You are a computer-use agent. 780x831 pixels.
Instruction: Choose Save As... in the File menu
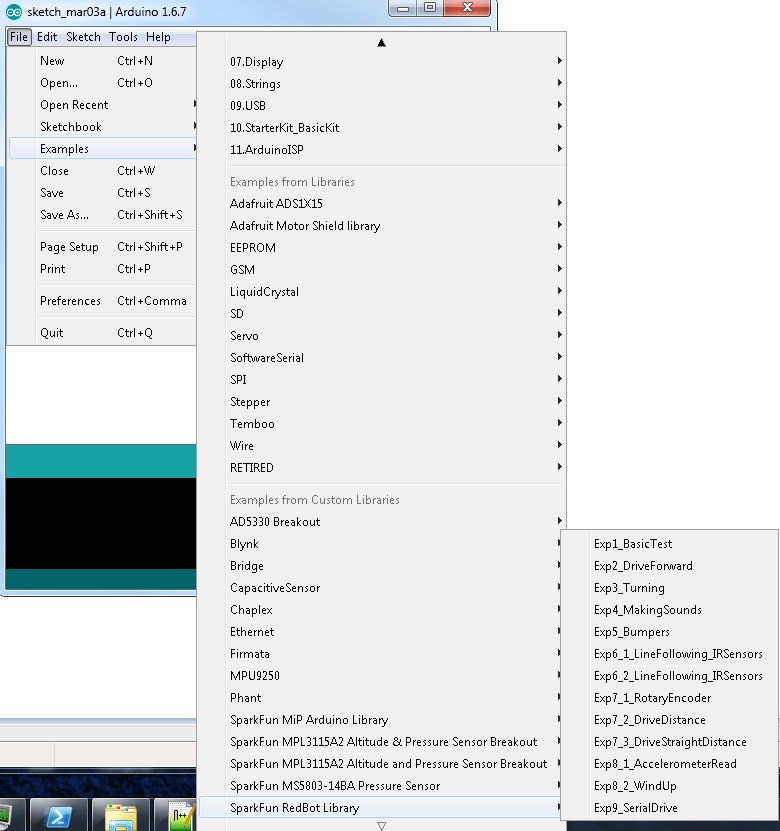click(x=103, y=215)
